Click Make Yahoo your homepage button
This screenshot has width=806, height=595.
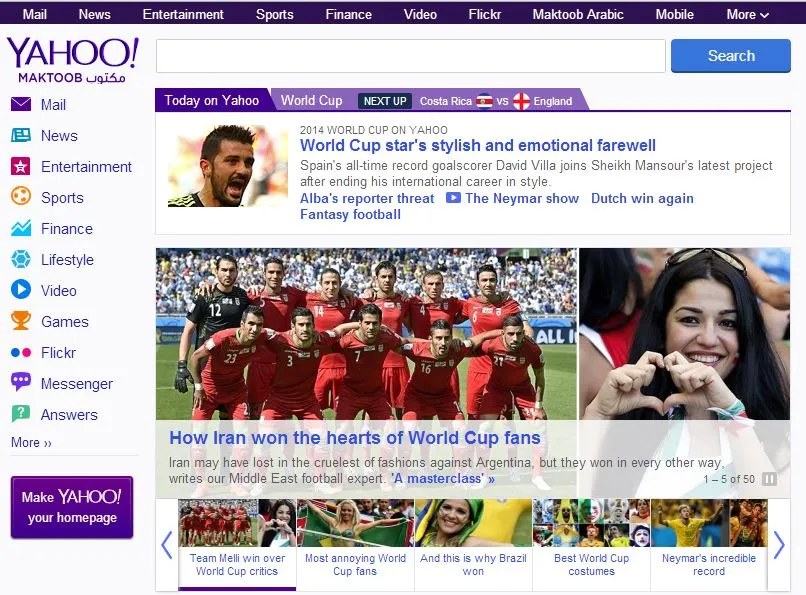[x=72, y=507]
